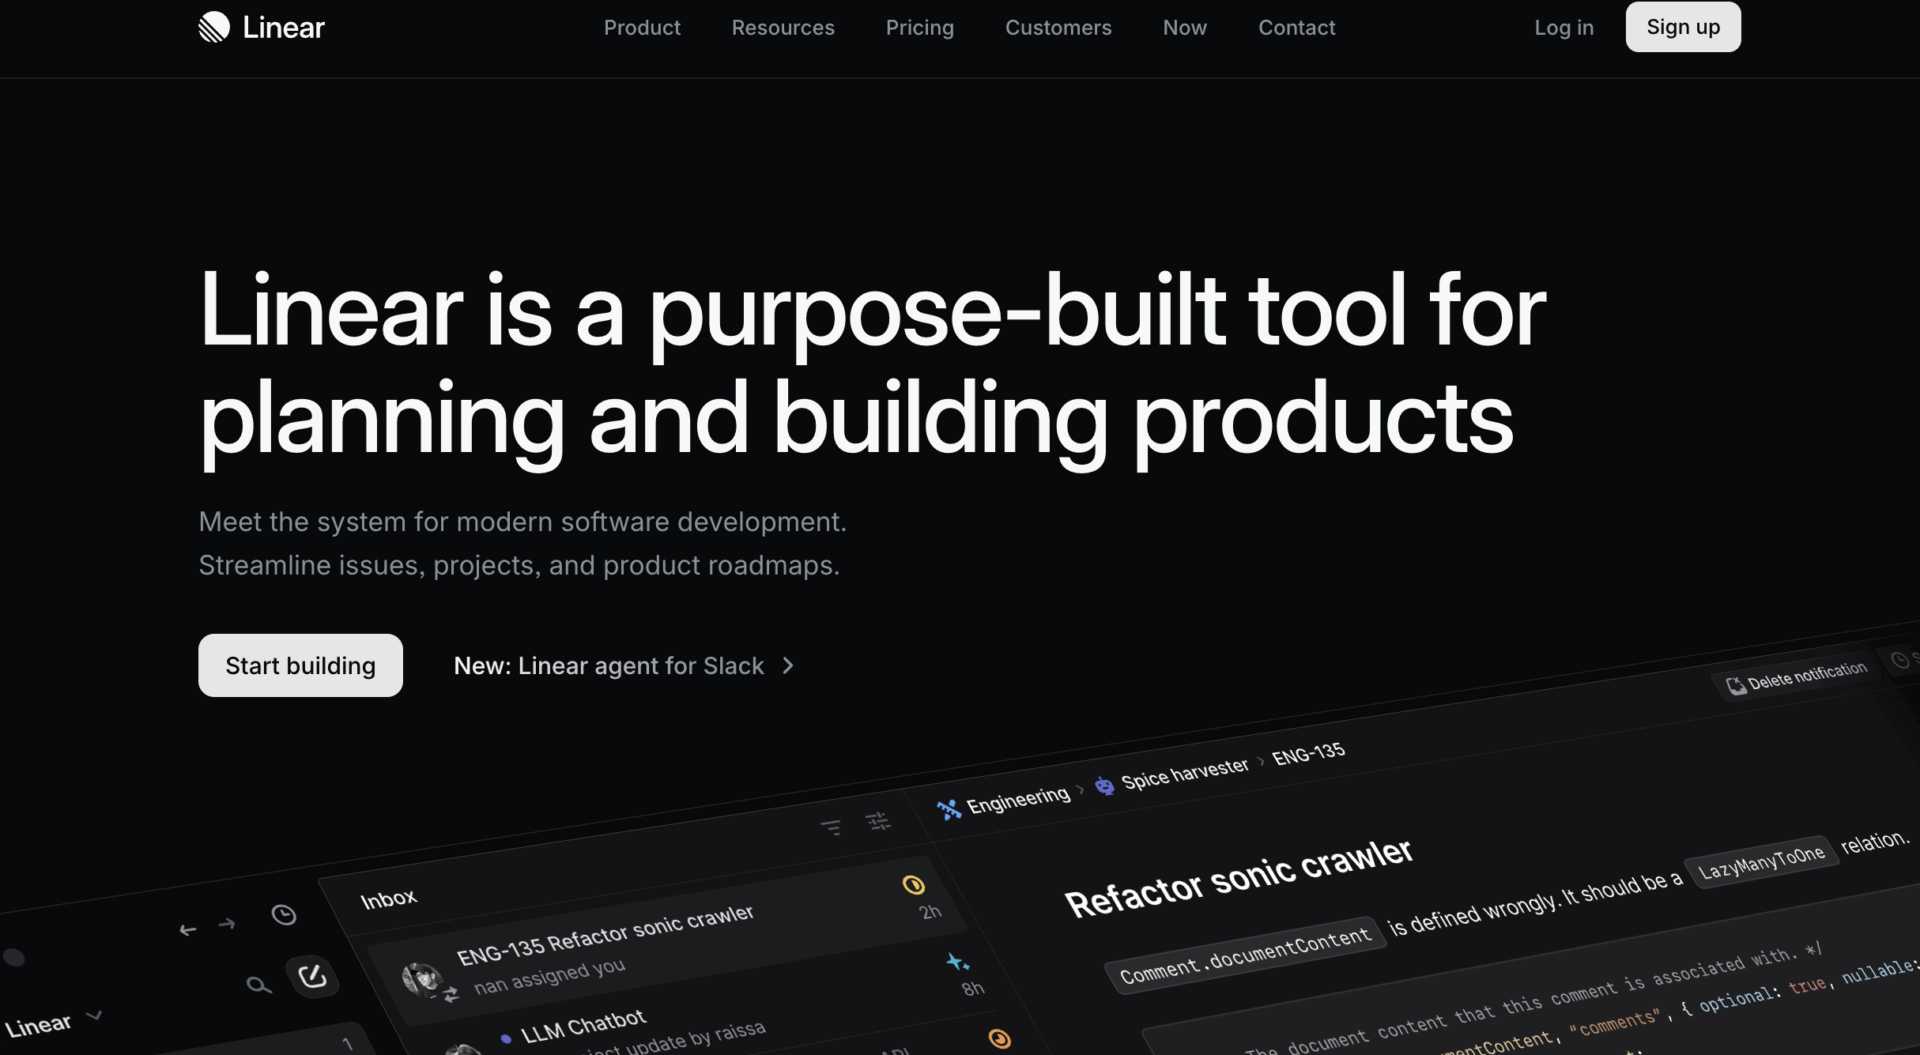Open the Product menu

tap(642, 28)
